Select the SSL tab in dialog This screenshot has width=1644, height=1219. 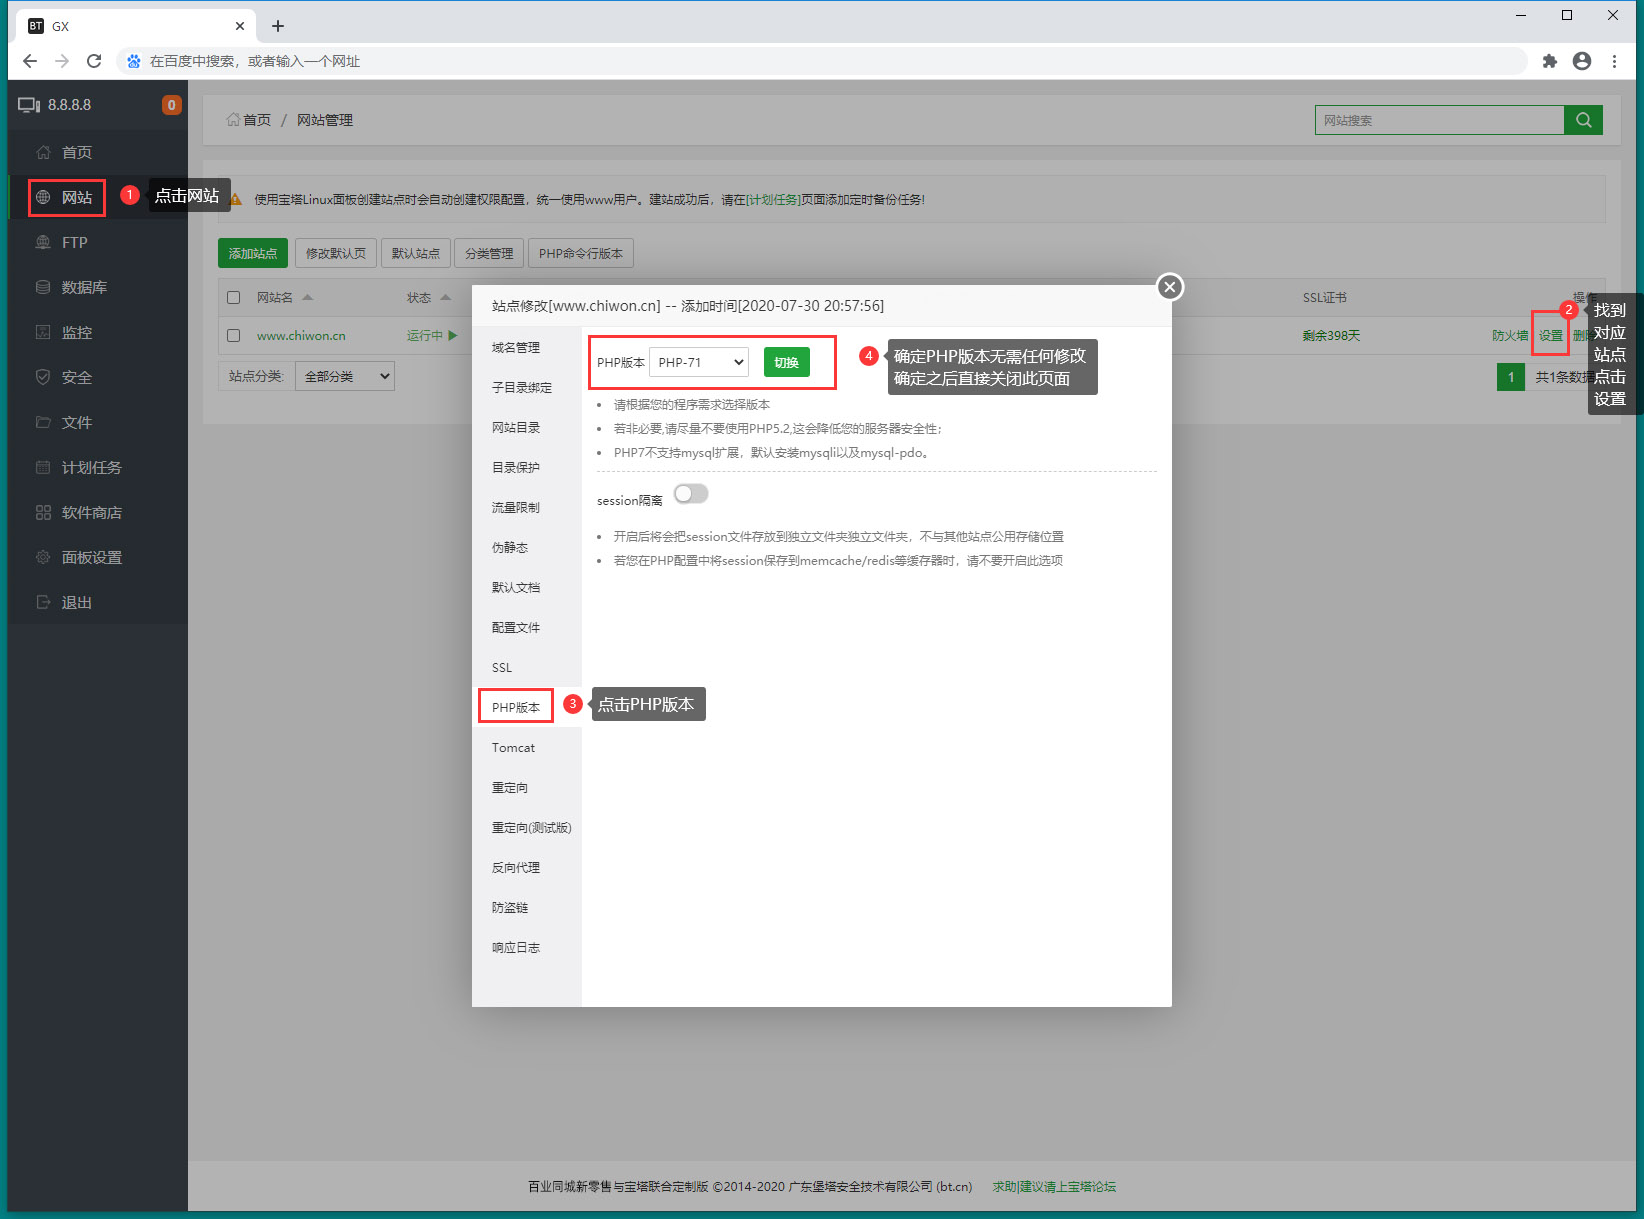502,667
